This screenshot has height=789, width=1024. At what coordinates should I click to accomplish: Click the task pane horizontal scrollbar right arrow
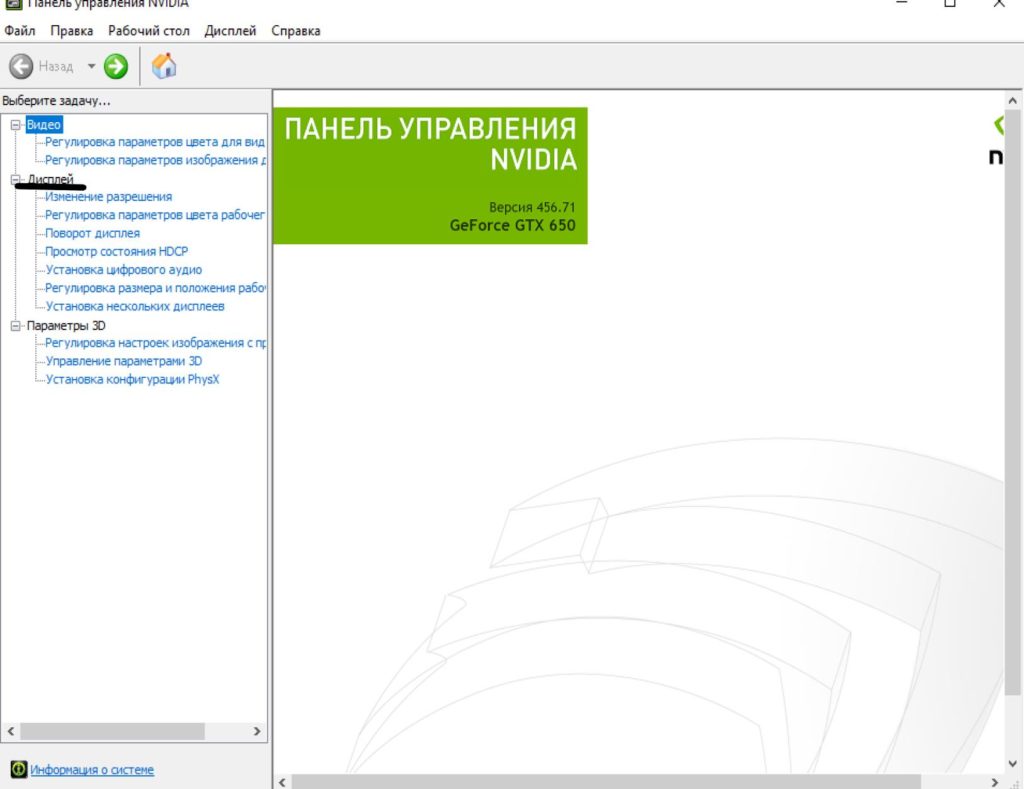pos(257,732)
